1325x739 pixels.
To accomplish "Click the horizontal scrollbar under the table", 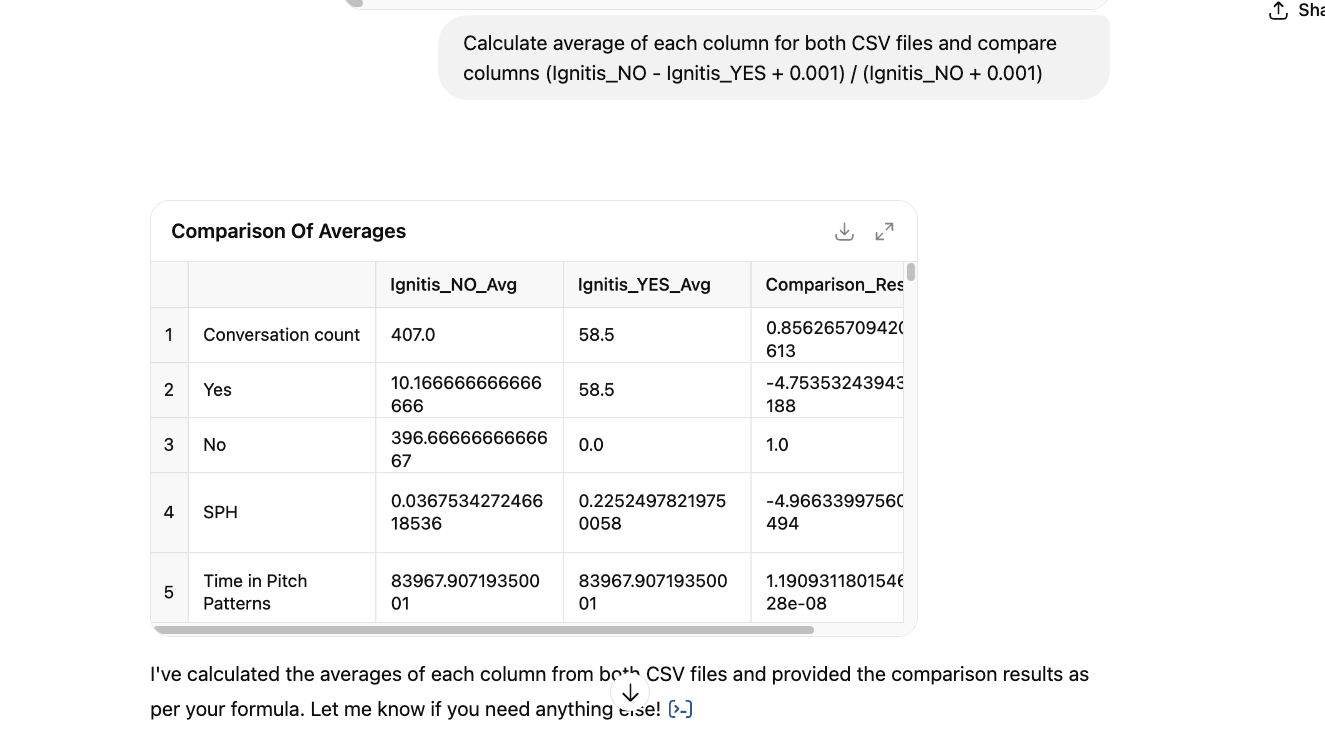I will tap(484, 630).
